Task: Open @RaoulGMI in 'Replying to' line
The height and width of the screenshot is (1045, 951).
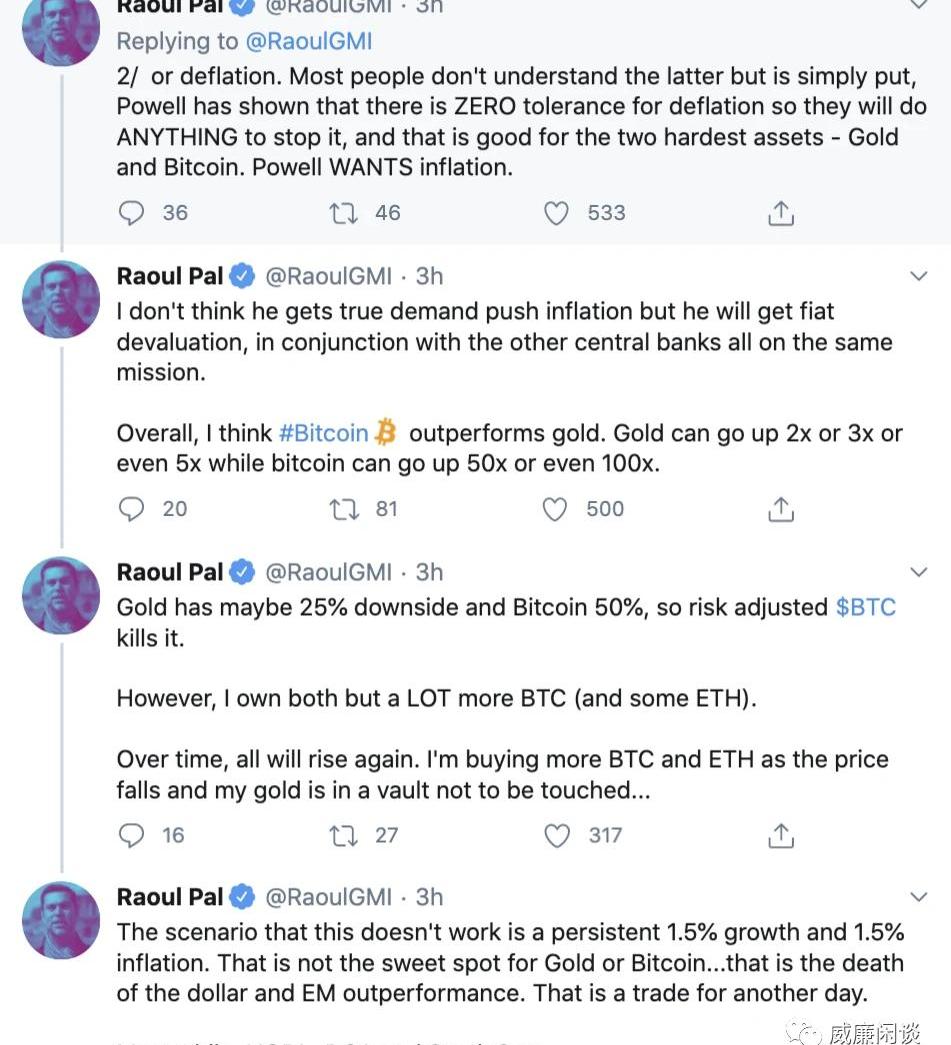Action: 309,41
